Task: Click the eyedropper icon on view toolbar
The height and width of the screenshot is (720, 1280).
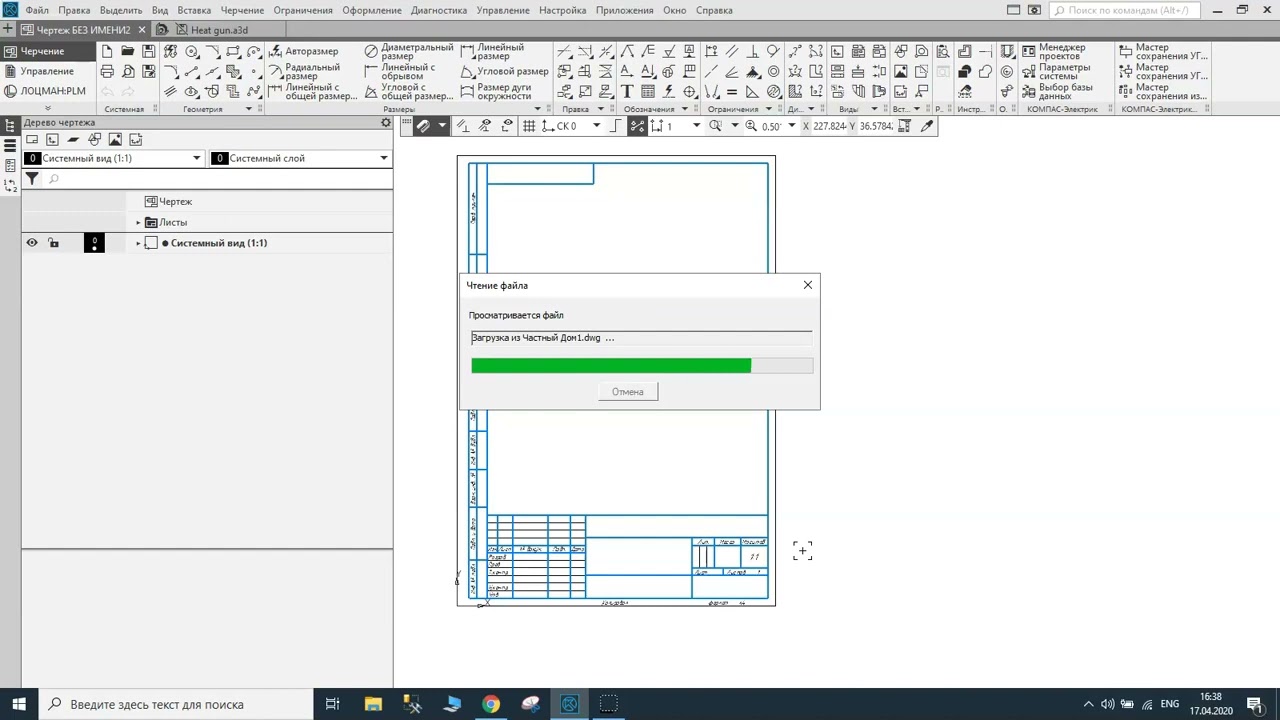Action: [x=927, y=126]
